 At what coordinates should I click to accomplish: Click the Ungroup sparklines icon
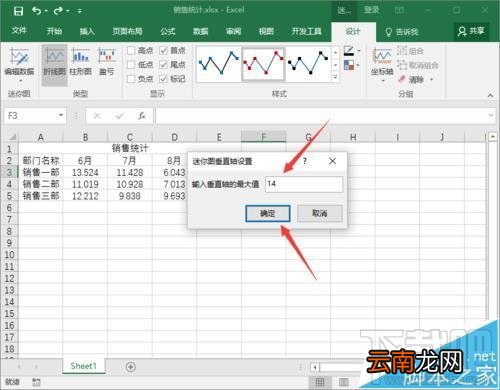click(x=402, y=65)
